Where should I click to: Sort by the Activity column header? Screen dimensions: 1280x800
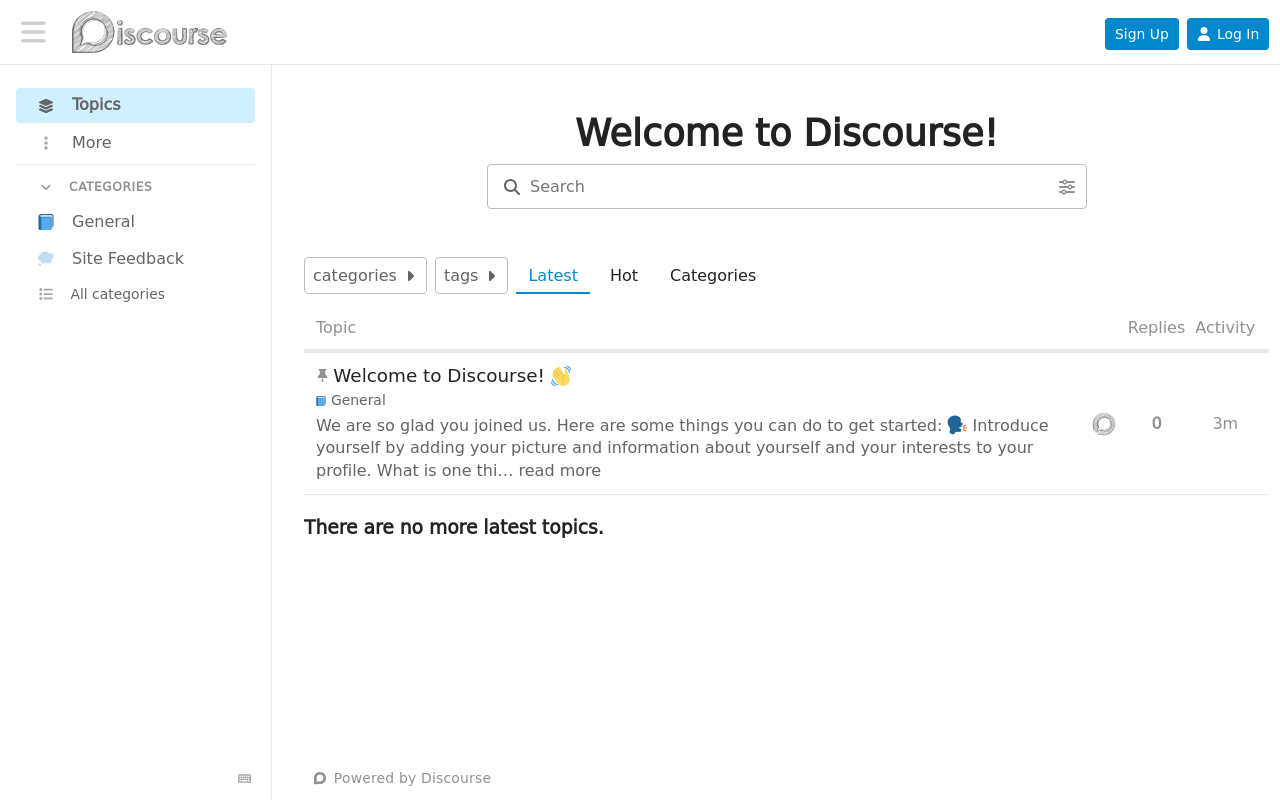tap(1225, 328)
